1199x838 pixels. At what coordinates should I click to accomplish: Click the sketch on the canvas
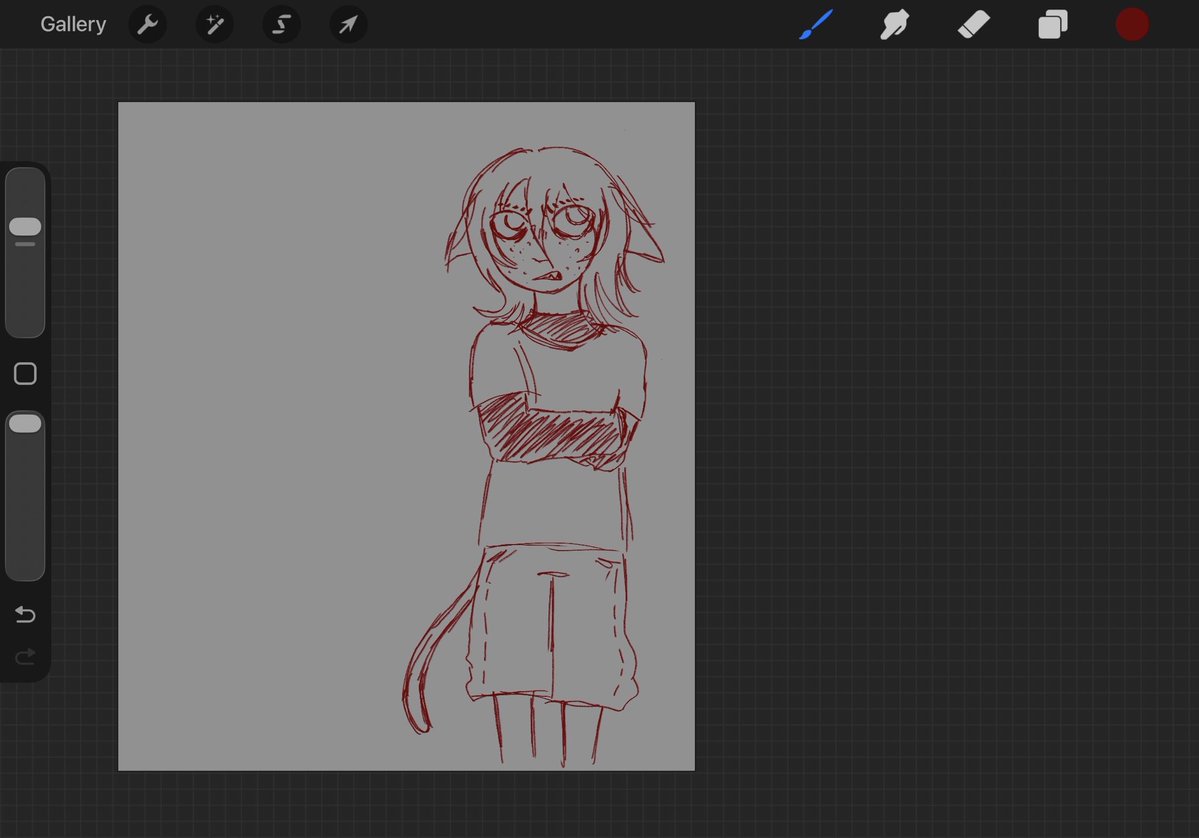(535, 455)
